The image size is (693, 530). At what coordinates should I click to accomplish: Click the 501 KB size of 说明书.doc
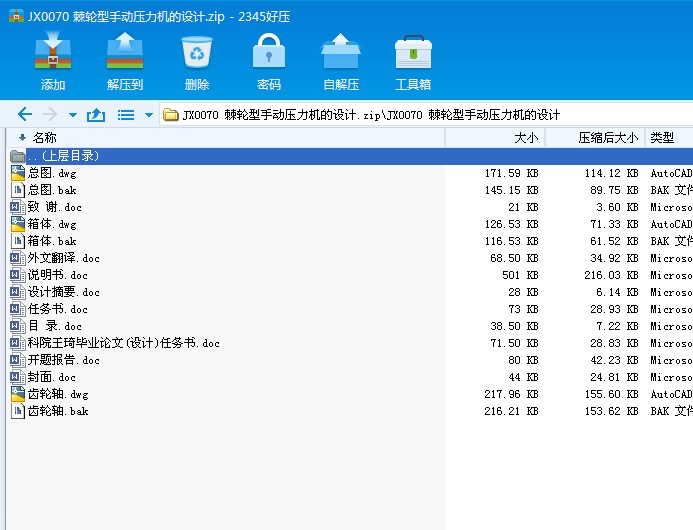[x=520, y=275]
